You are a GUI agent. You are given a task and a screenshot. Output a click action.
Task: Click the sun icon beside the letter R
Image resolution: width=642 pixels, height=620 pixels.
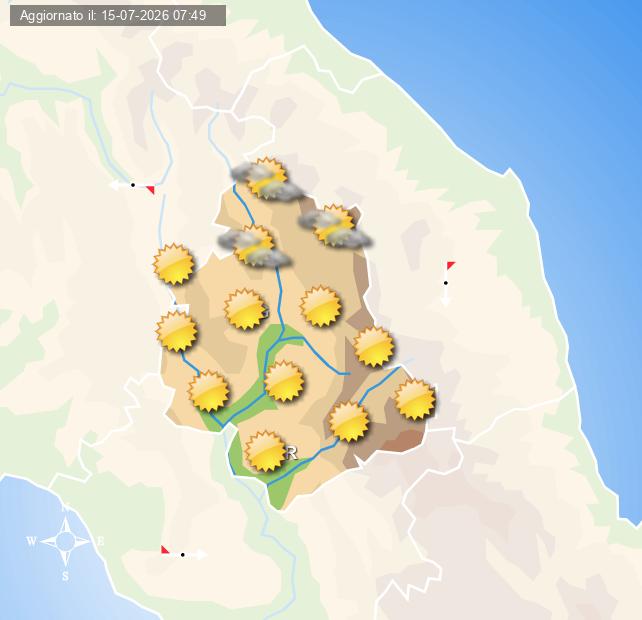tap(265, 451)
